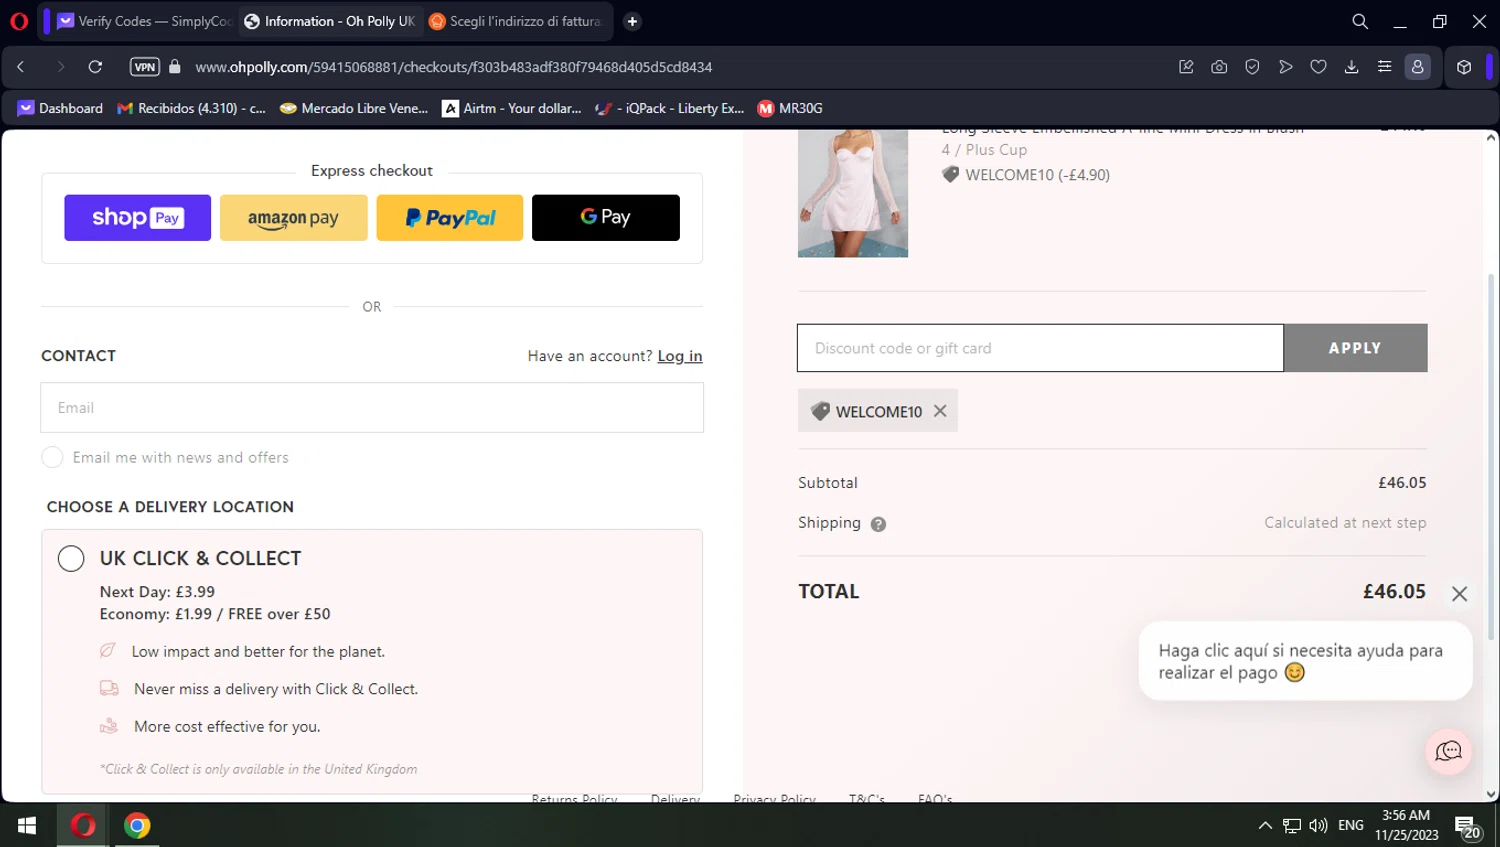The height and width of the screenshot is (847, 1500).
Task: Open the live chat widget icon
Action: (x=1449, y=751)
